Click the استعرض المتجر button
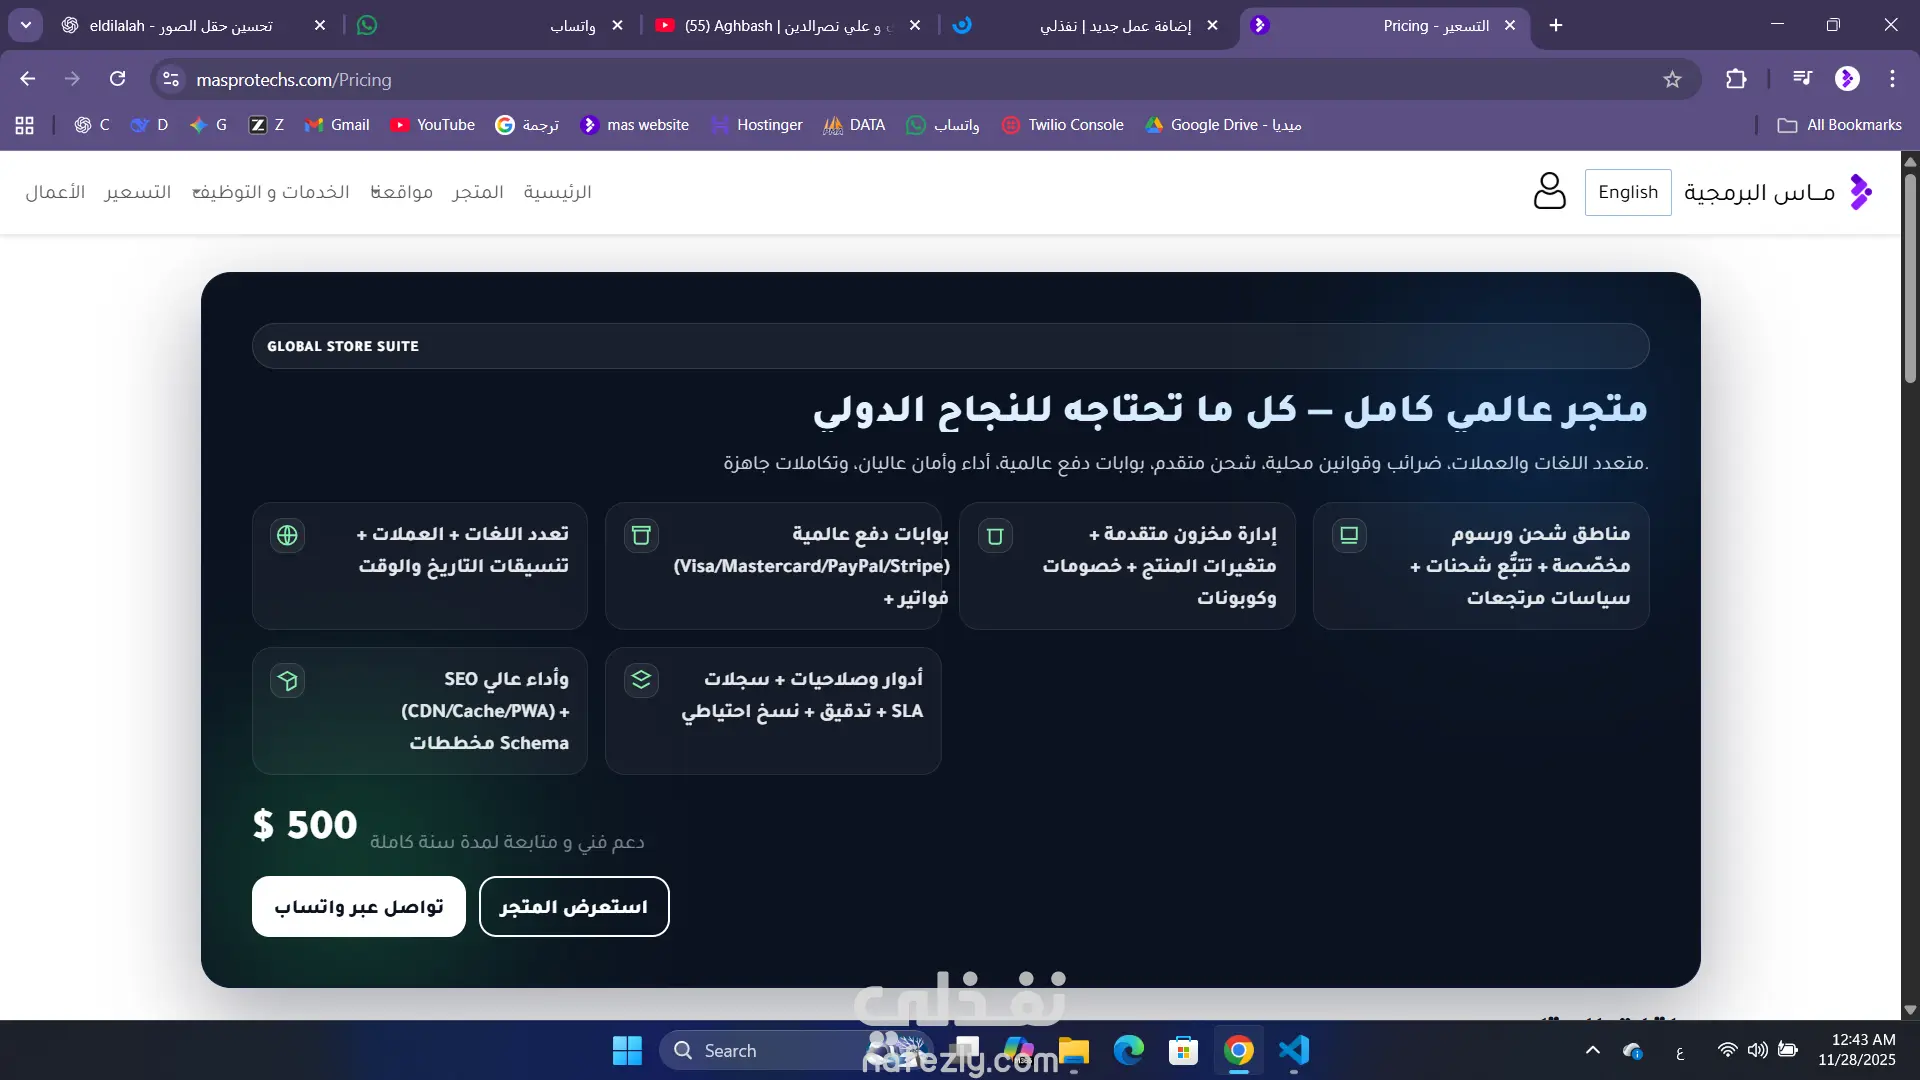 click(574, 906)
